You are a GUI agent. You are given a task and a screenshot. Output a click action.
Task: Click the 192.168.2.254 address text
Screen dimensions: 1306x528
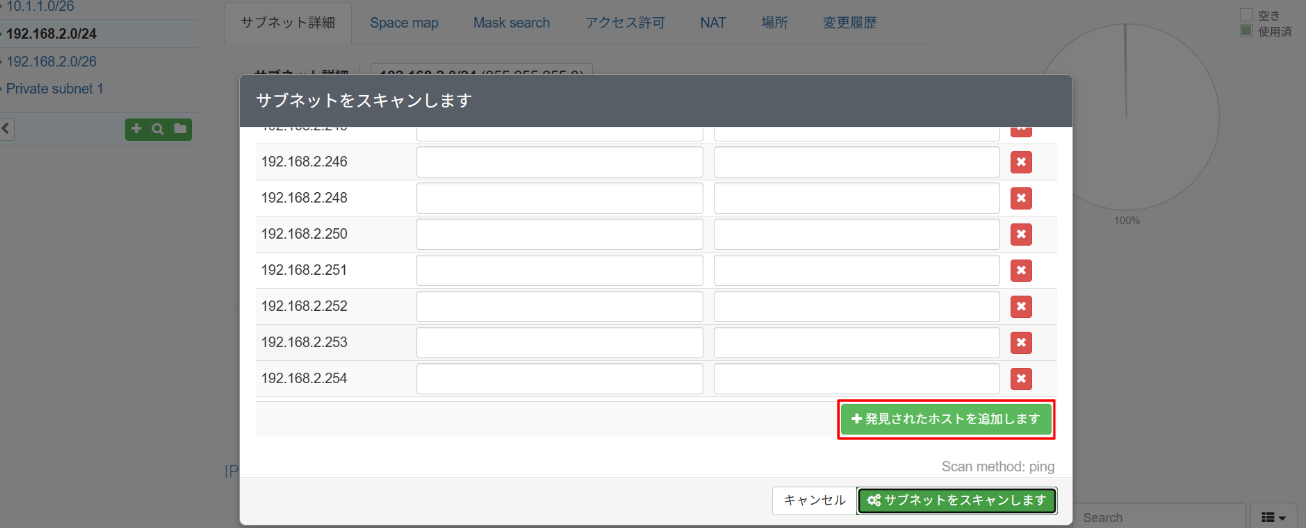click(304, 378)
